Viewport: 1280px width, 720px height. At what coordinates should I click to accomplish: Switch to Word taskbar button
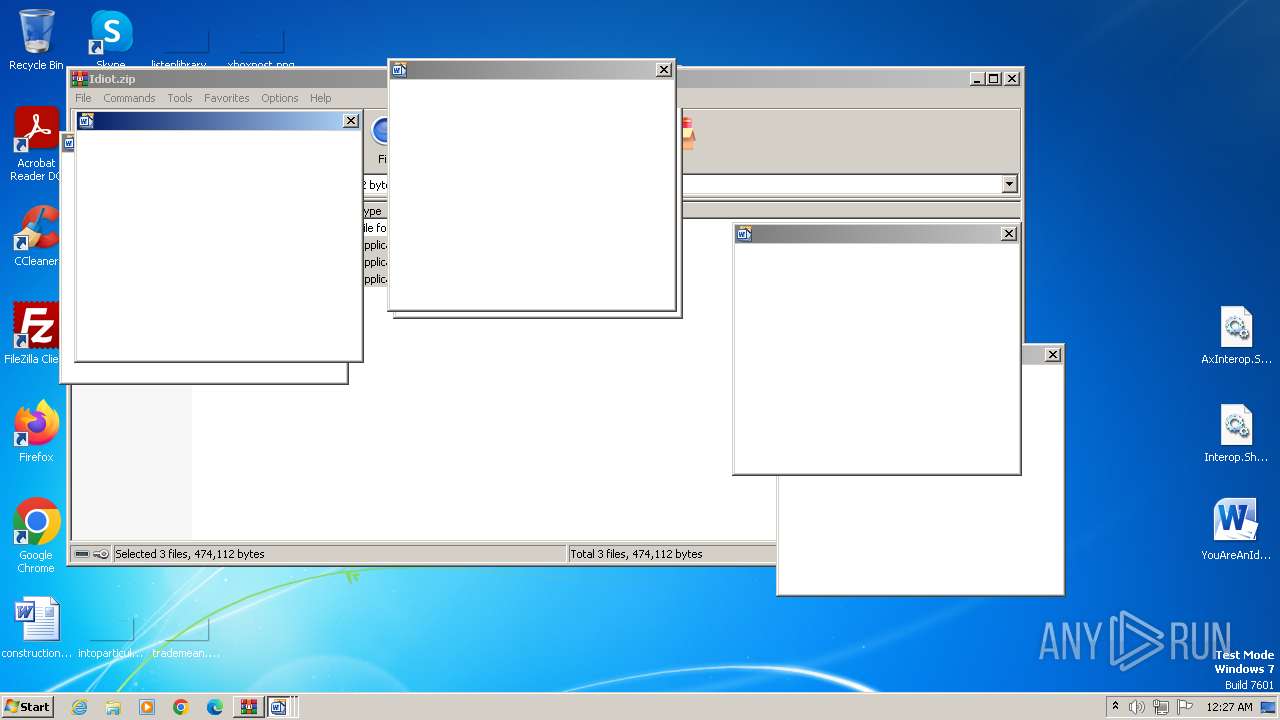click(x=279, y=707)
